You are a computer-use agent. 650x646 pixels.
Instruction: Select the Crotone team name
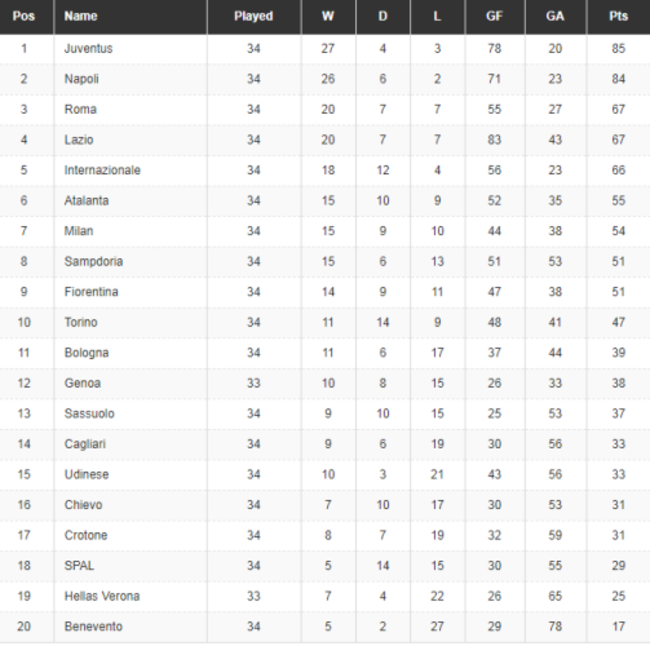click(84, 535)
